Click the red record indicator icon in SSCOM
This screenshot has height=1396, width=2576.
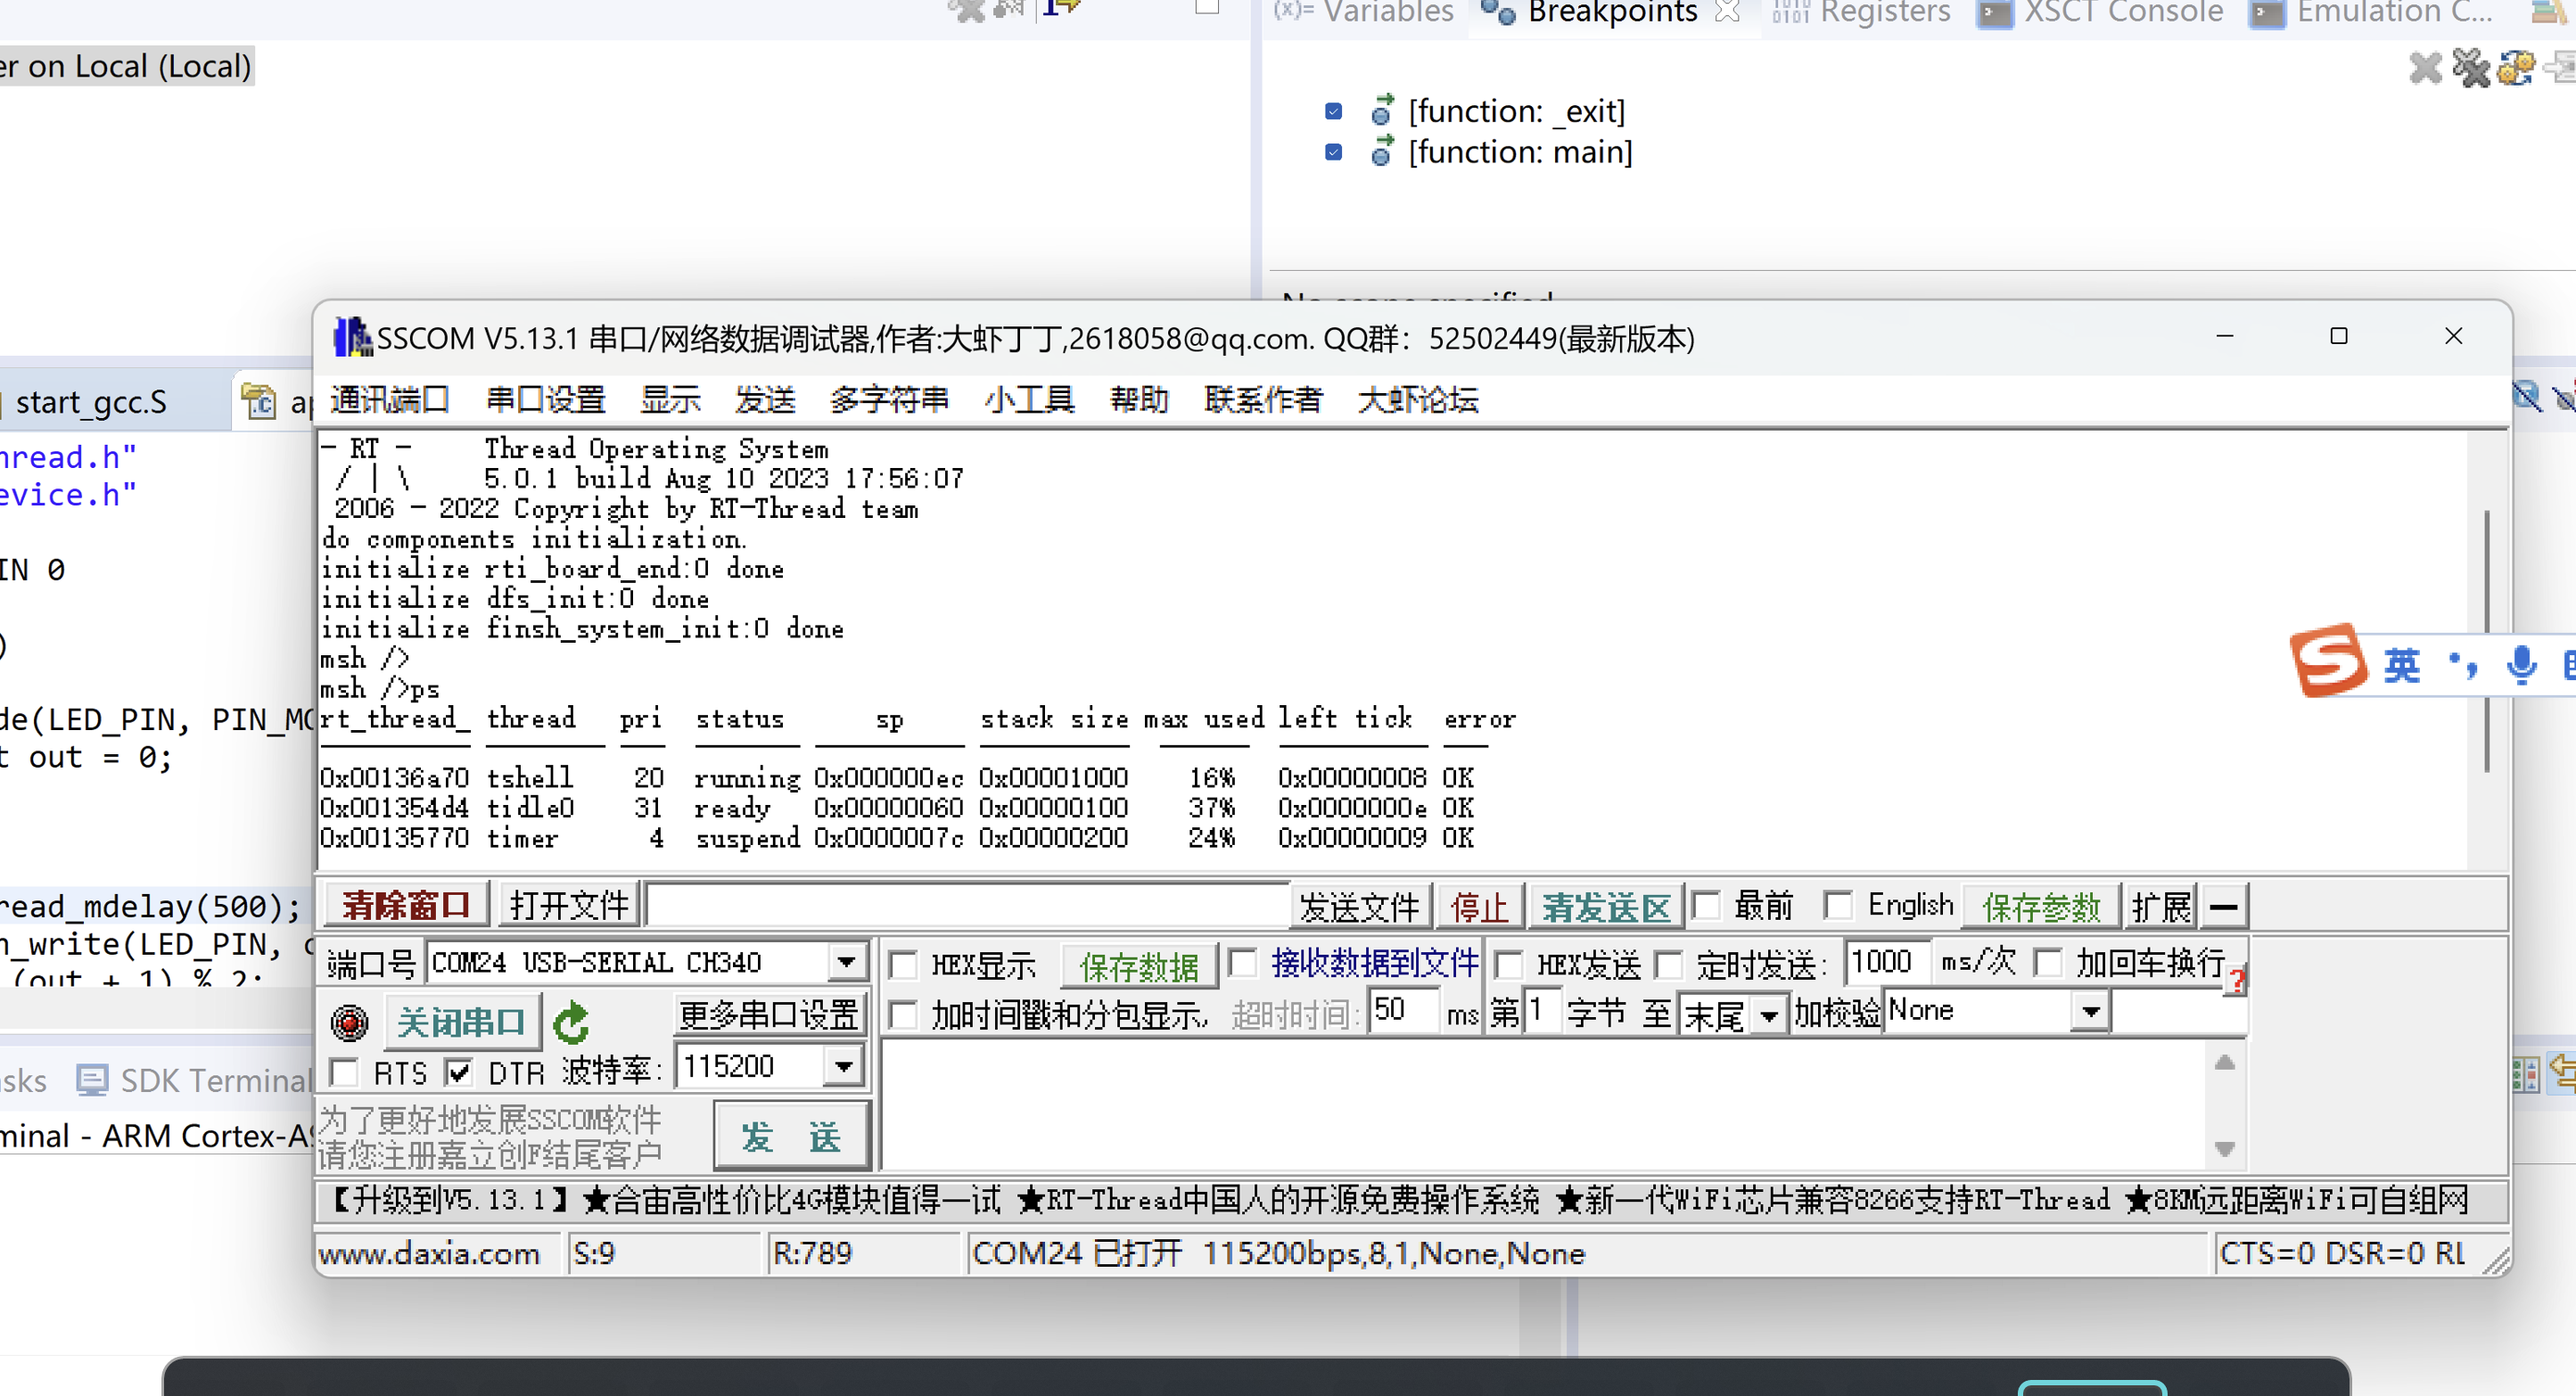[349, 1022]
